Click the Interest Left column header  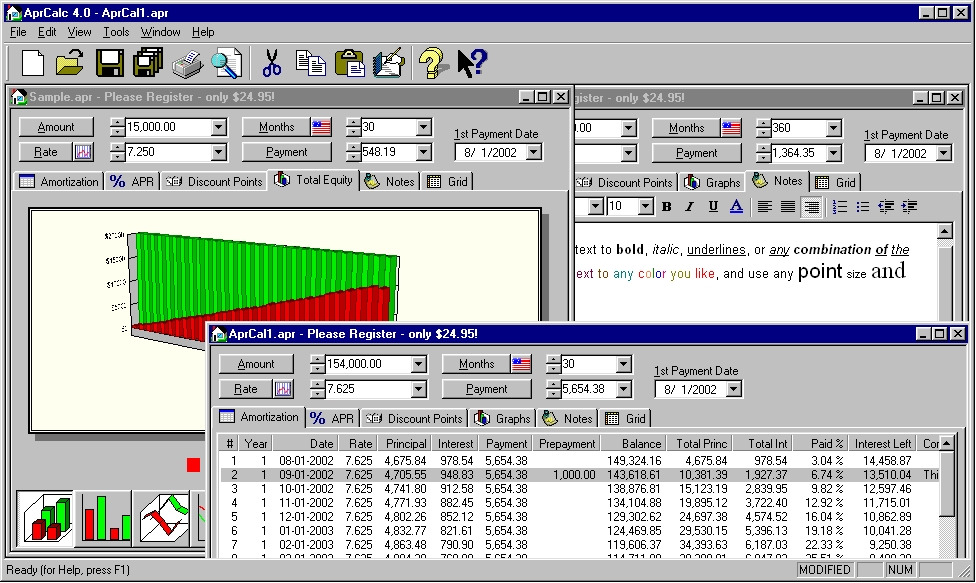[x=883, y=444]
